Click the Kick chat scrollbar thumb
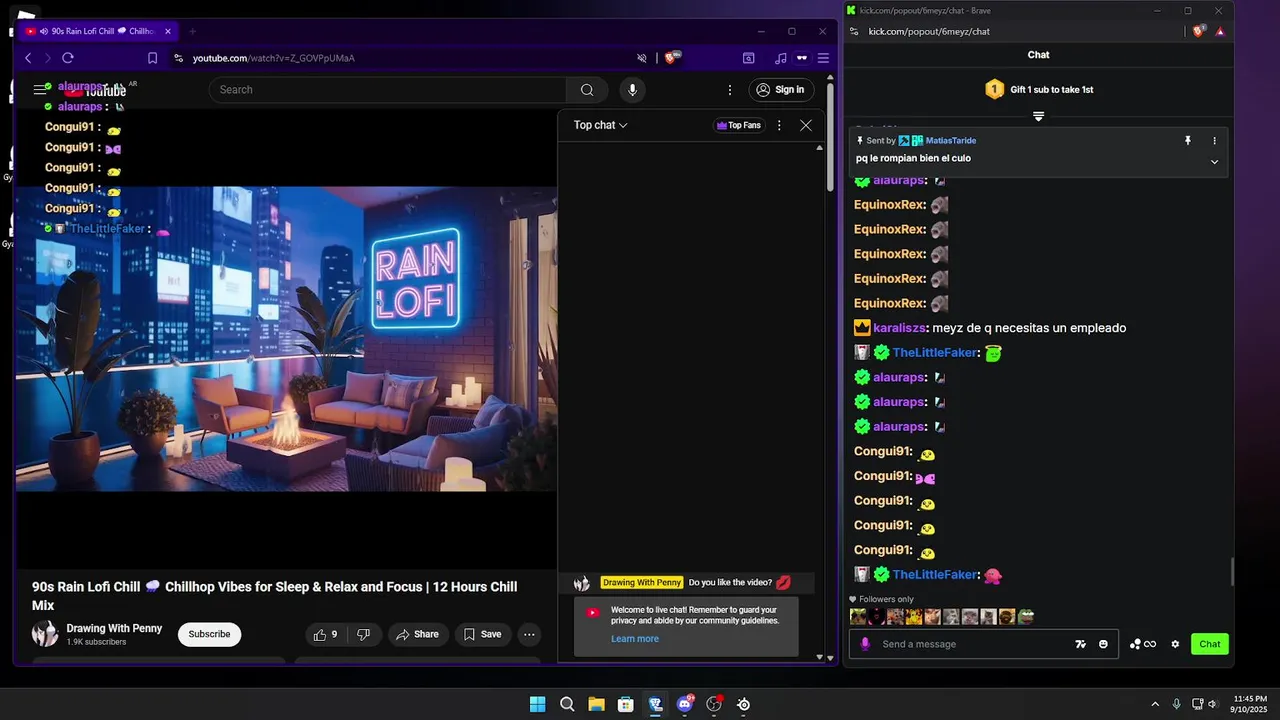Screen dimensions: 1280x720 tap(1232, 572)
